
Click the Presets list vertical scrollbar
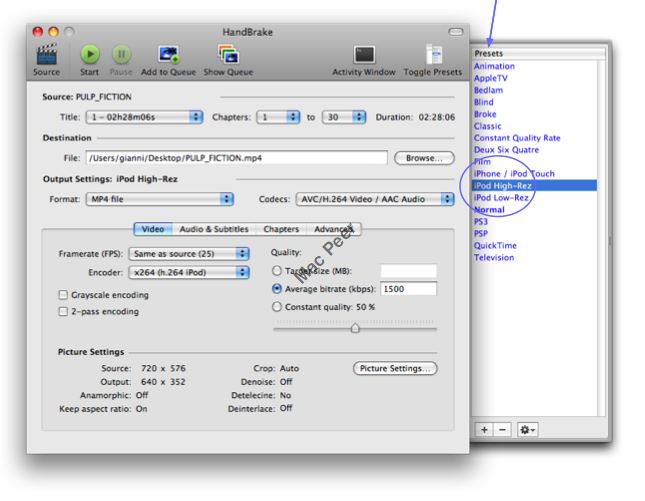(601, 238)
